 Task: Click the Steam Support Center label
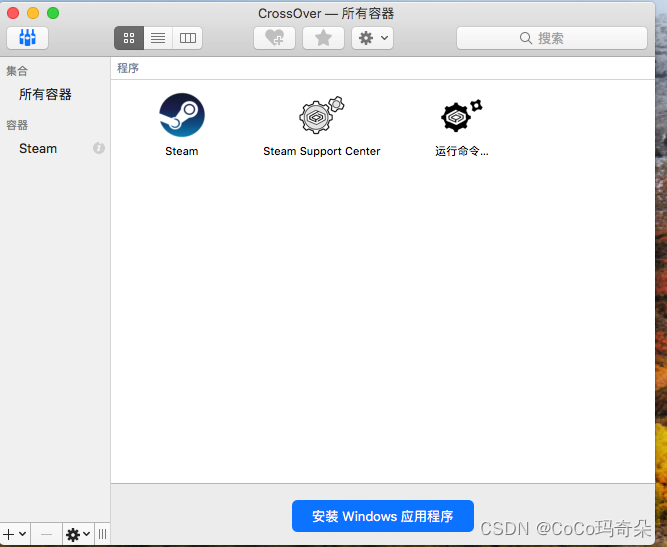(322, 151)
